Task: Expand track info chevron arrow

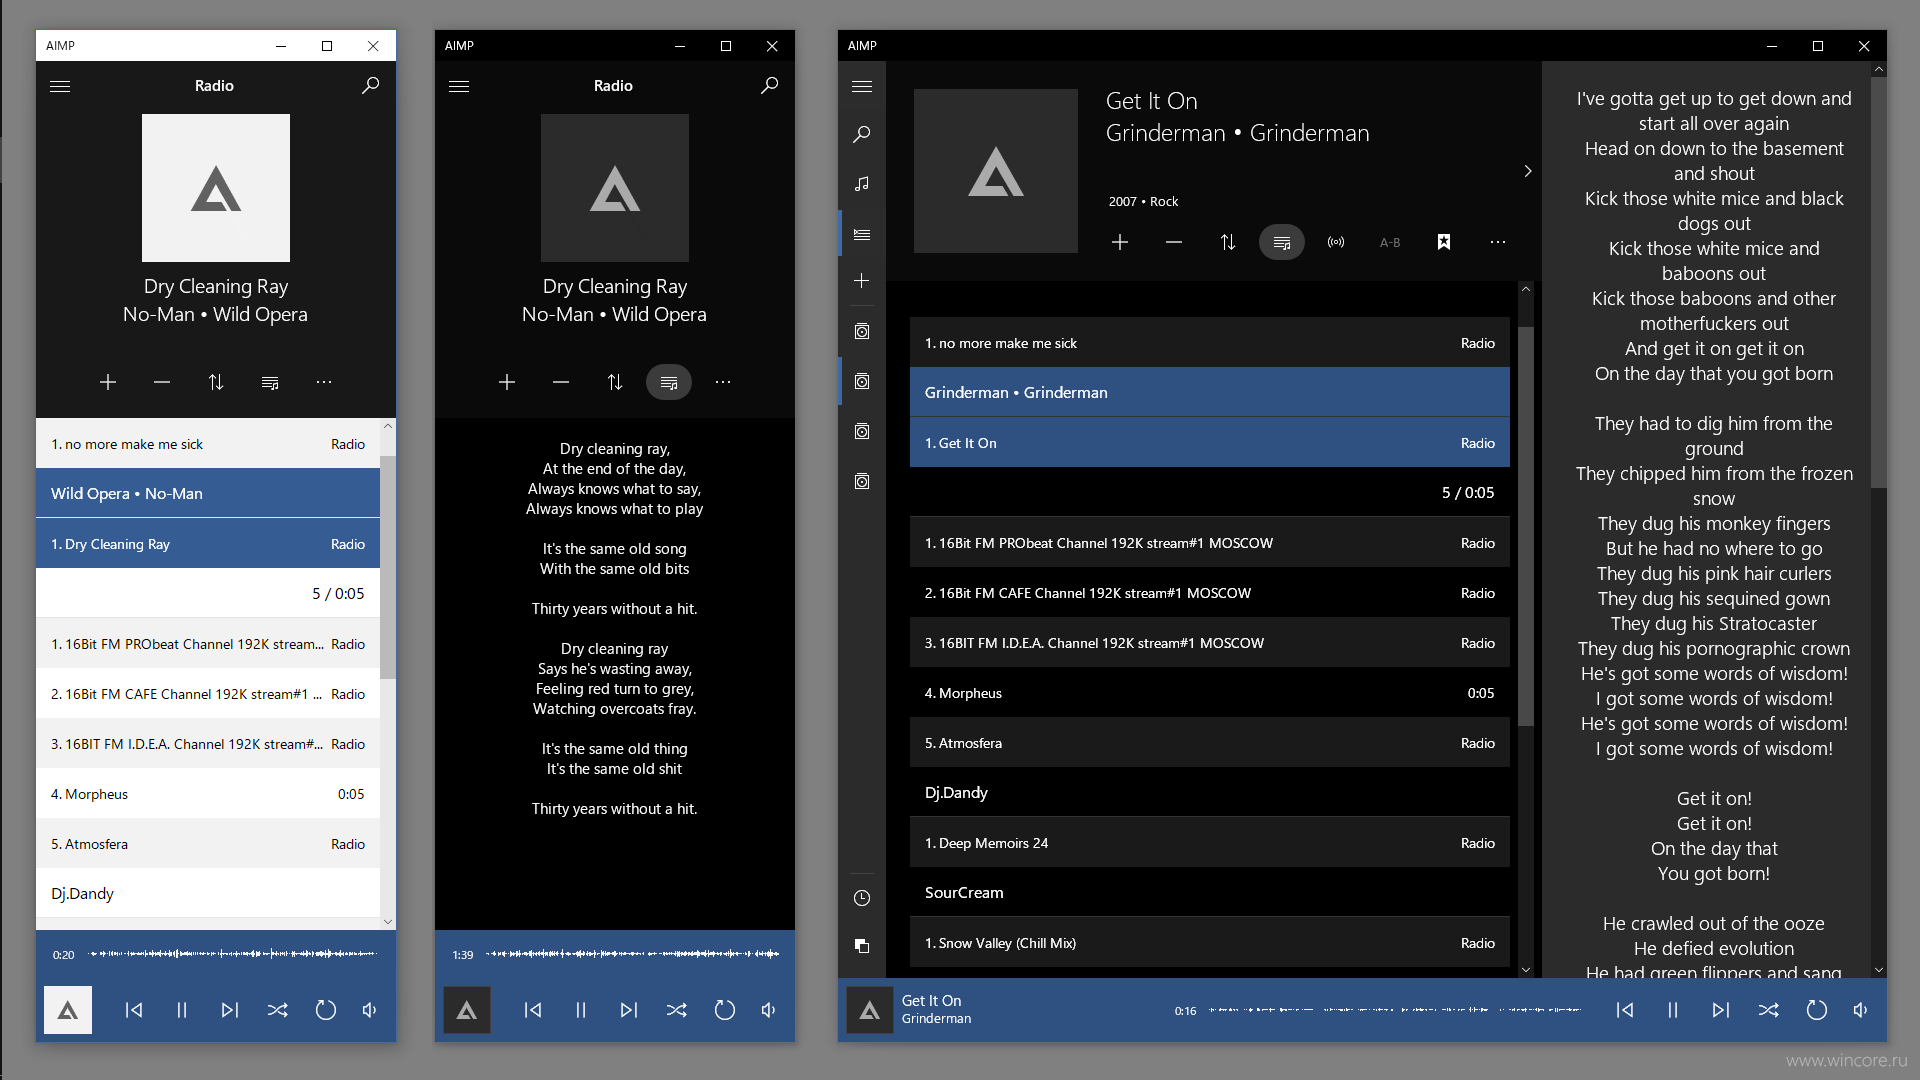Action: tap(1528, 171)
